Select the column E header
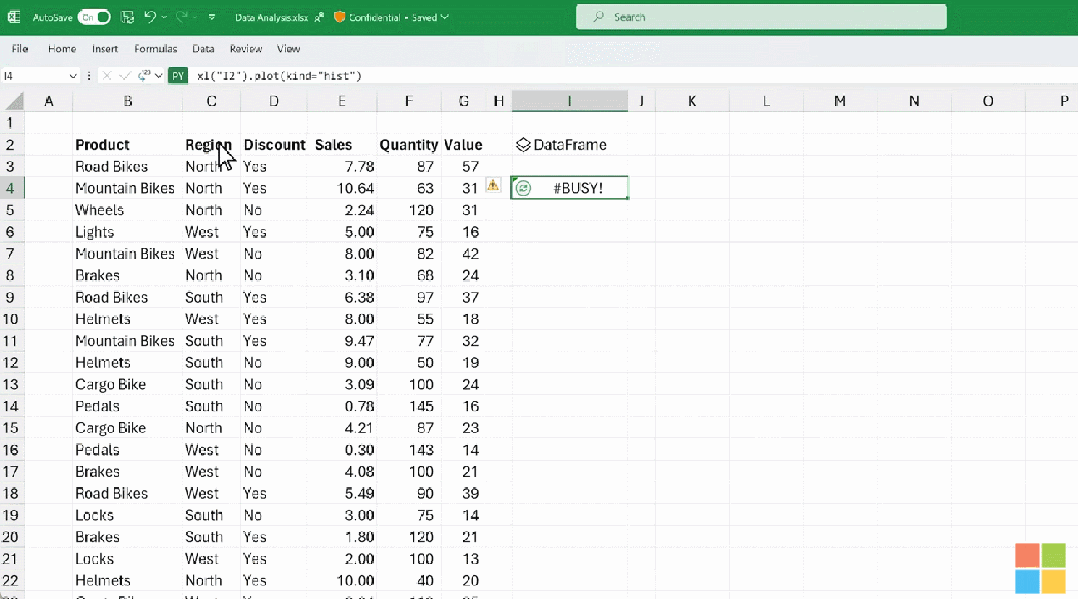This screenshot has width=1078, height=599. pos(342,101)
